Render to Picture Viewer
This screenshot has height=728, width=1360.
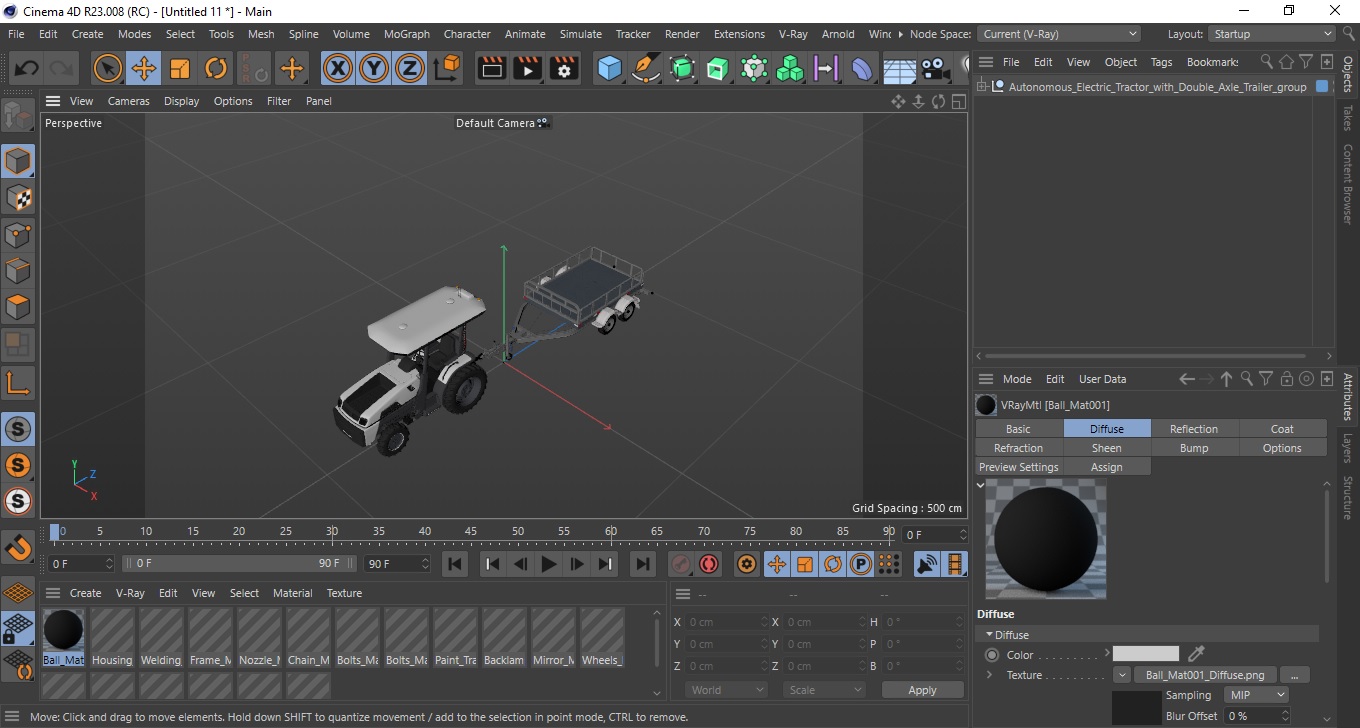(528, 69)
